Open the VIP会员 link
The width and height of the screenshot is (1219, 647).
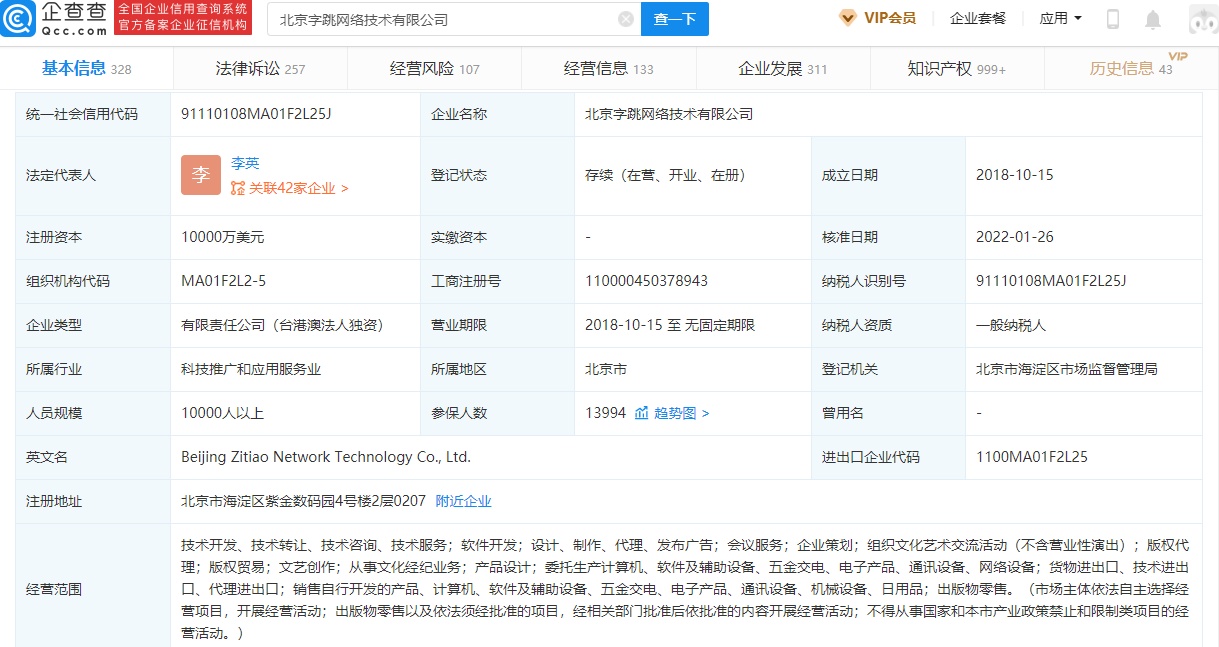pyautogui.click(x=889, y=18)
